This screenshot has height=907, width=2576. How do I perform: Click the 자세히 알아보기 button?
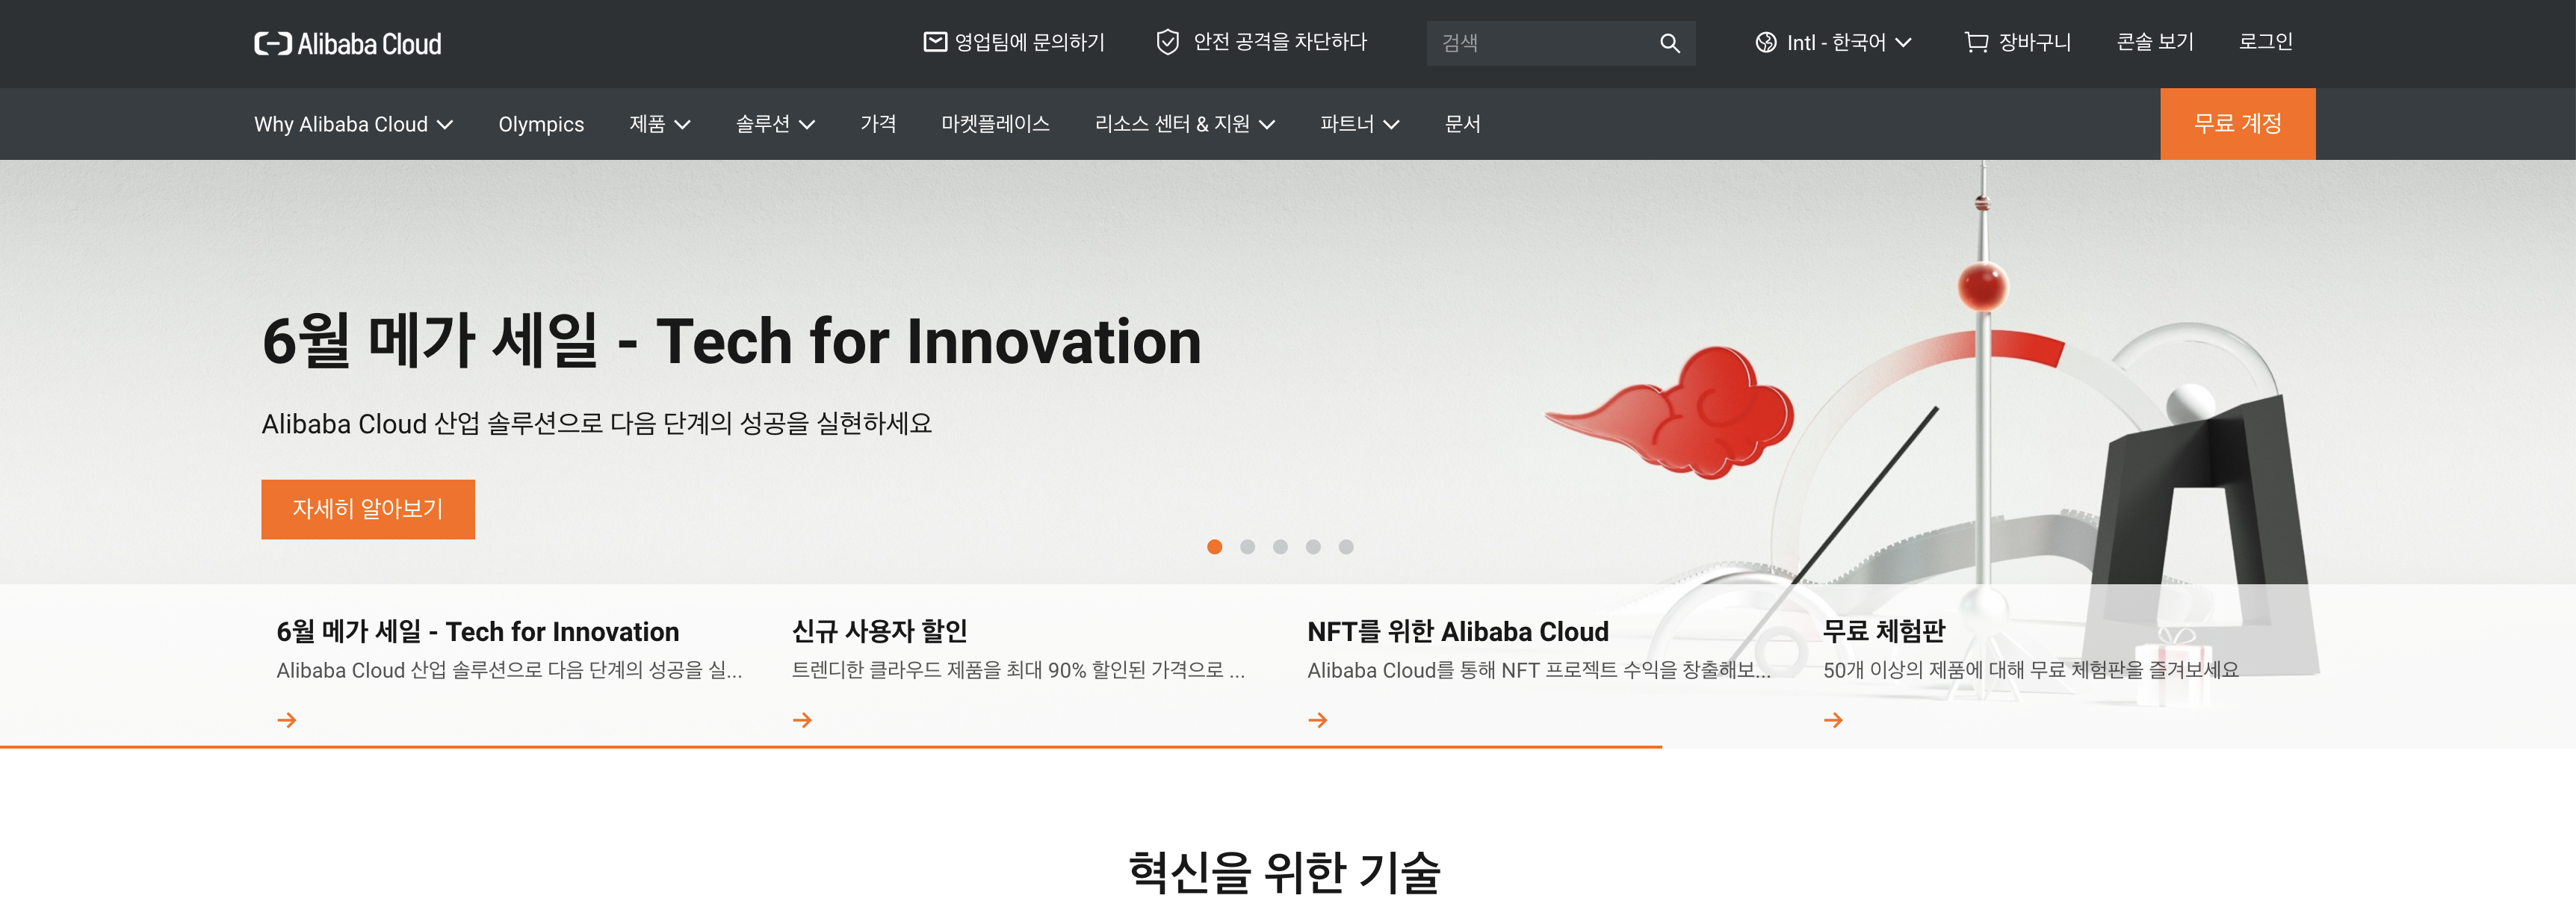click(x=368, y=509)
